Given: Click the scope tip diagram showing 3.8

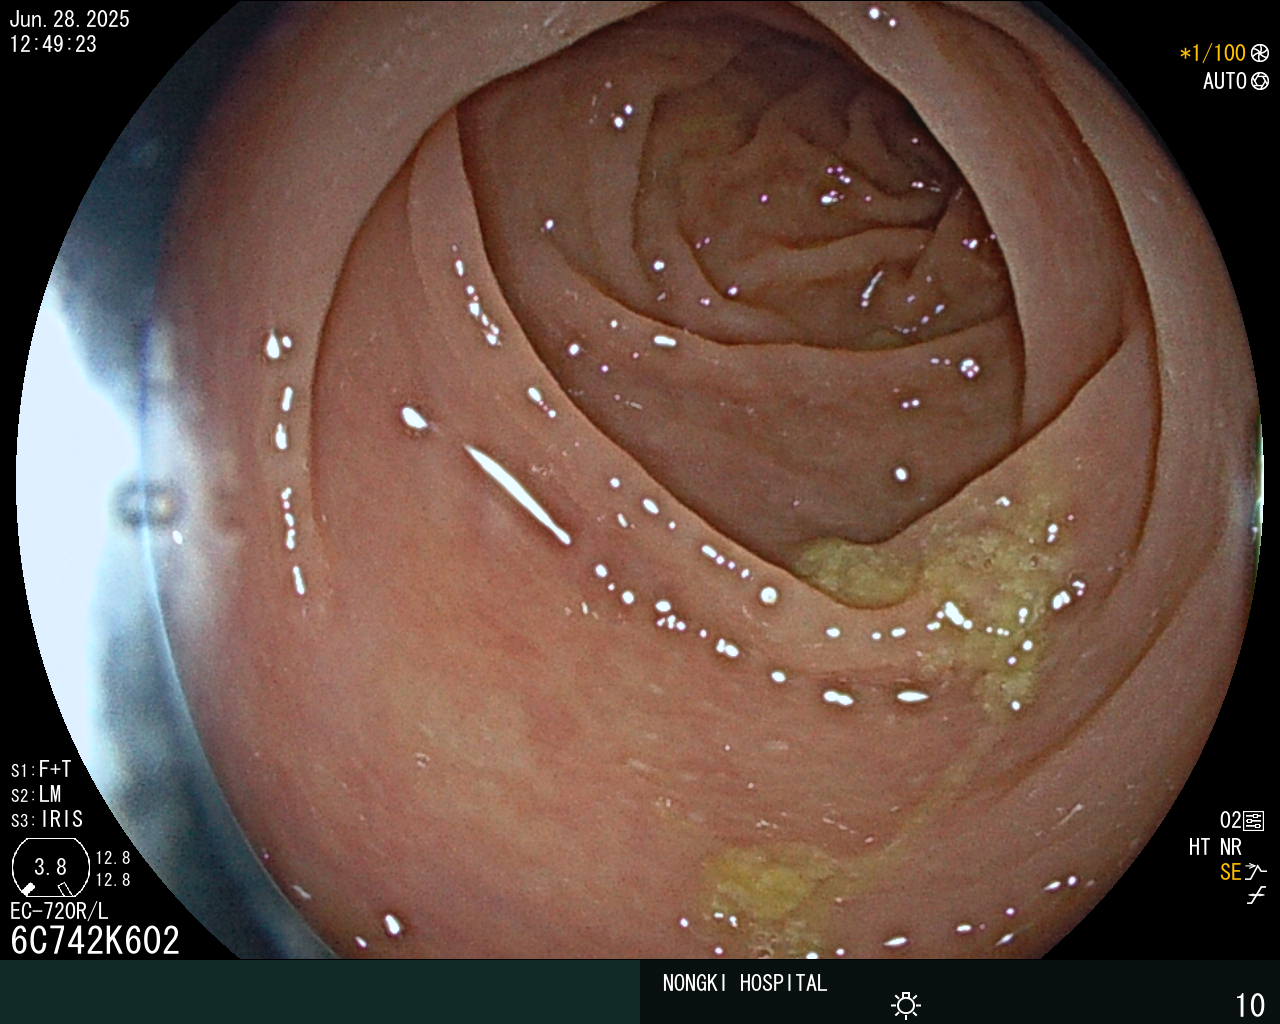Looking at the screenshot, I should click(50, 867).
